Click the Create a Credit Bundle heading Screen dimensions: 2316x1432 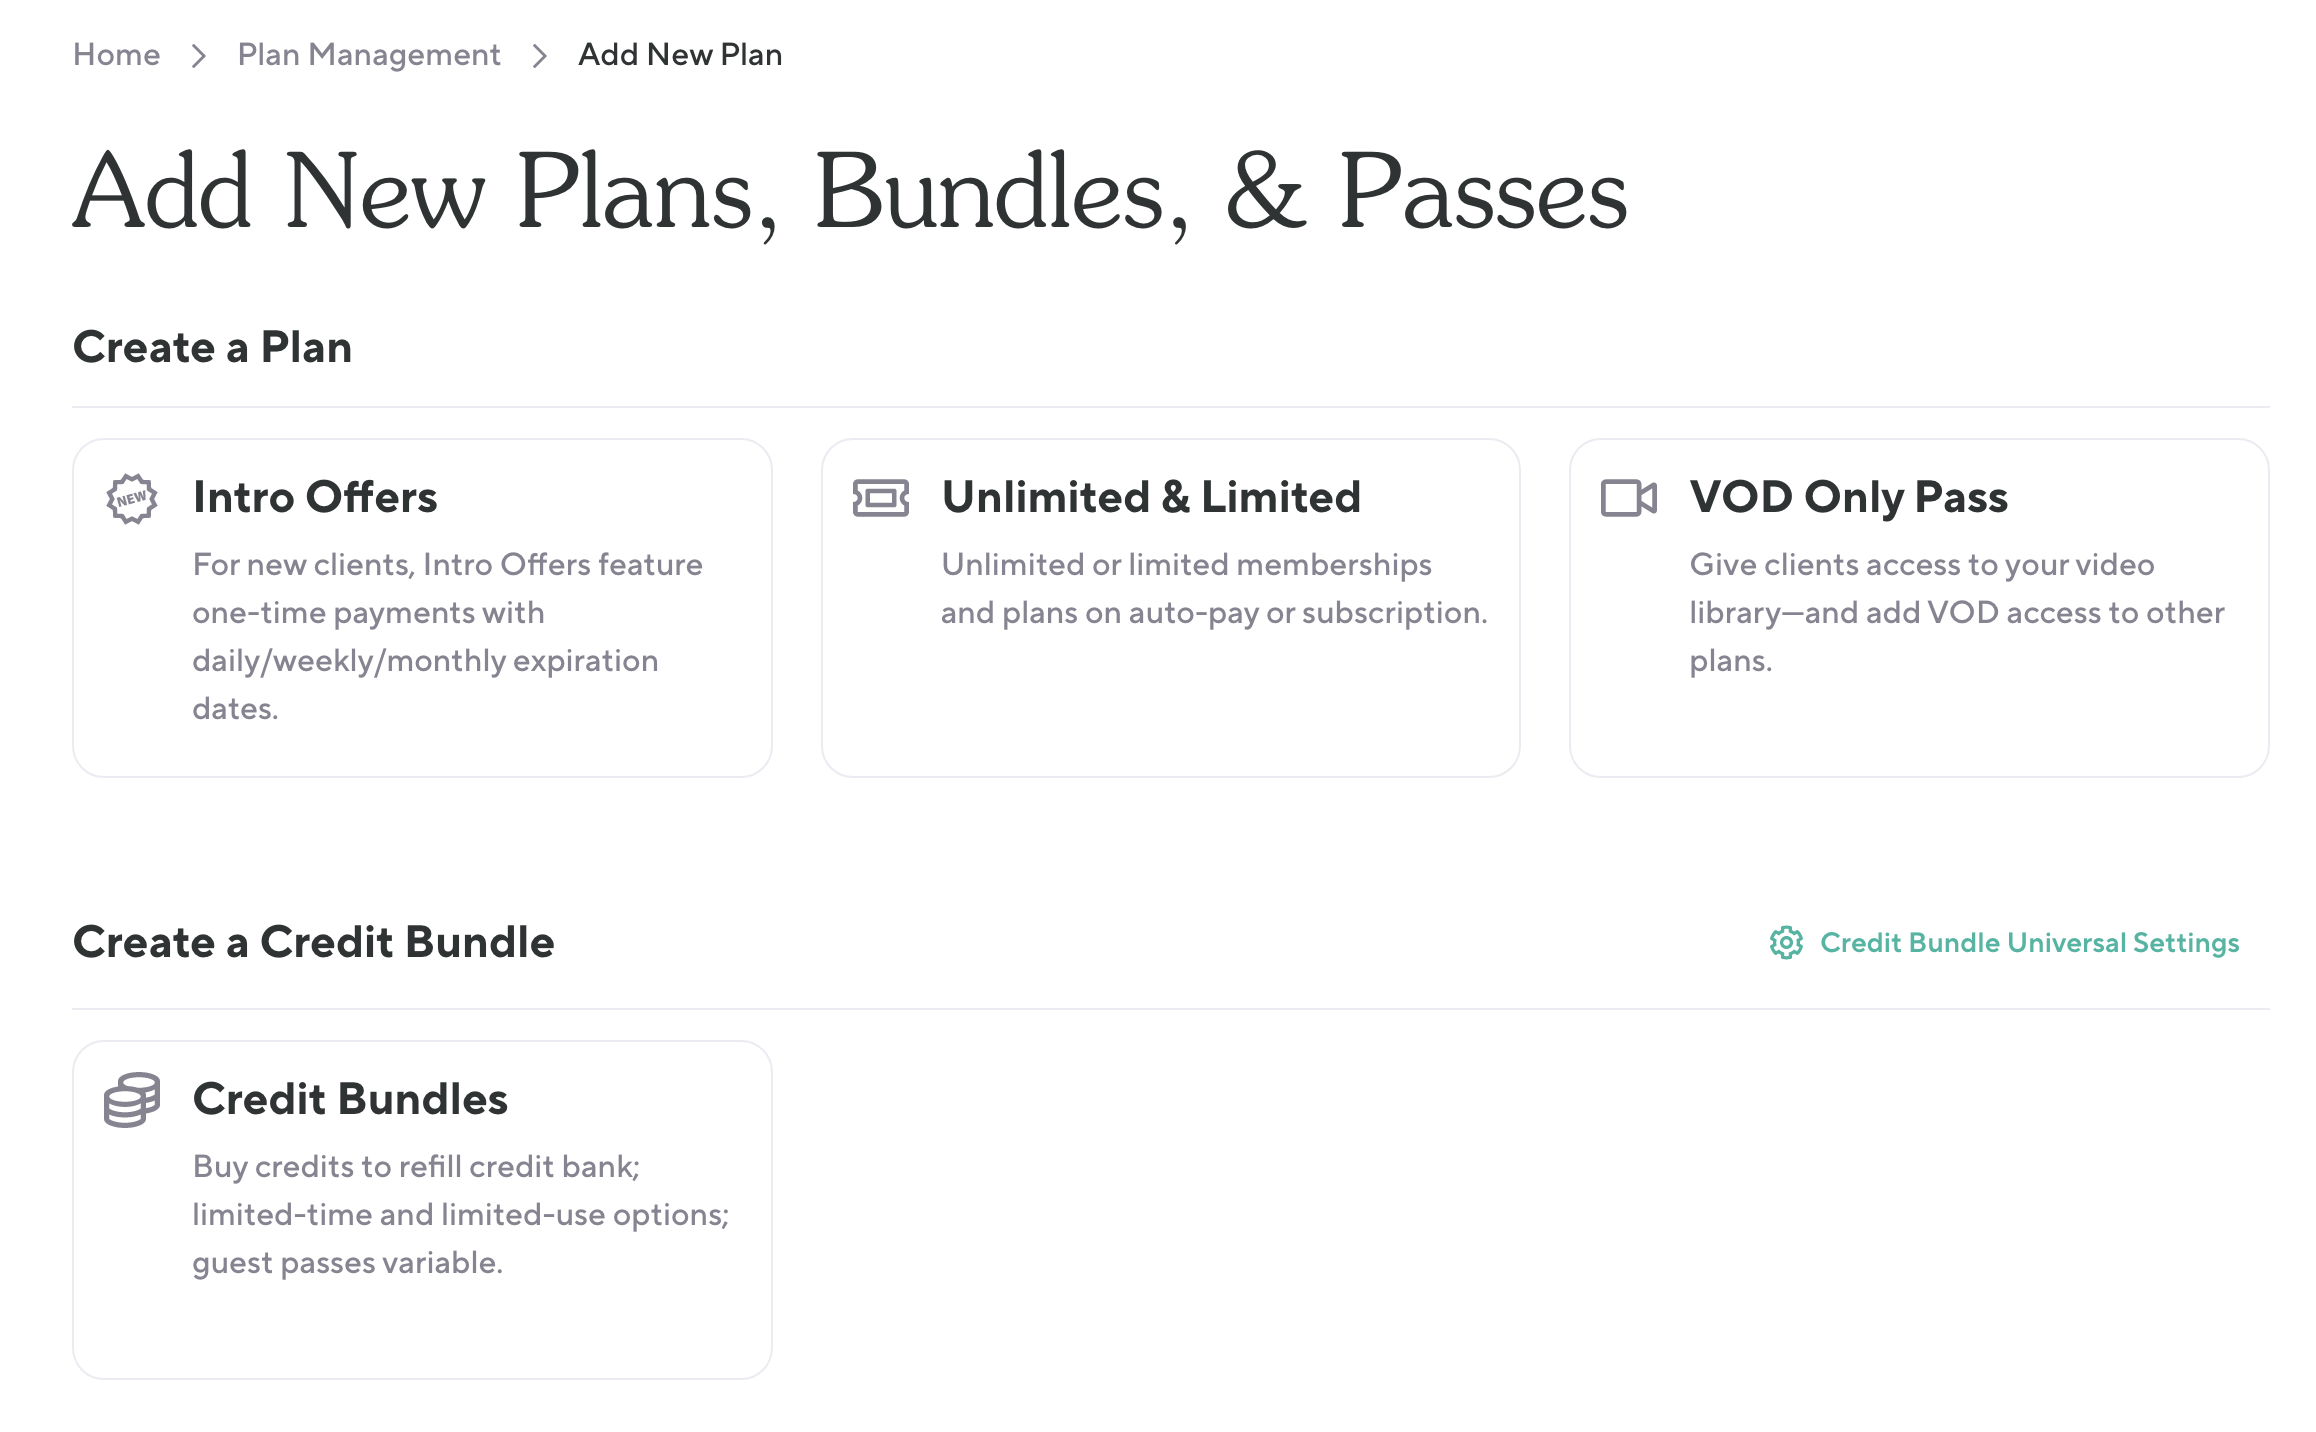[313, 942]
